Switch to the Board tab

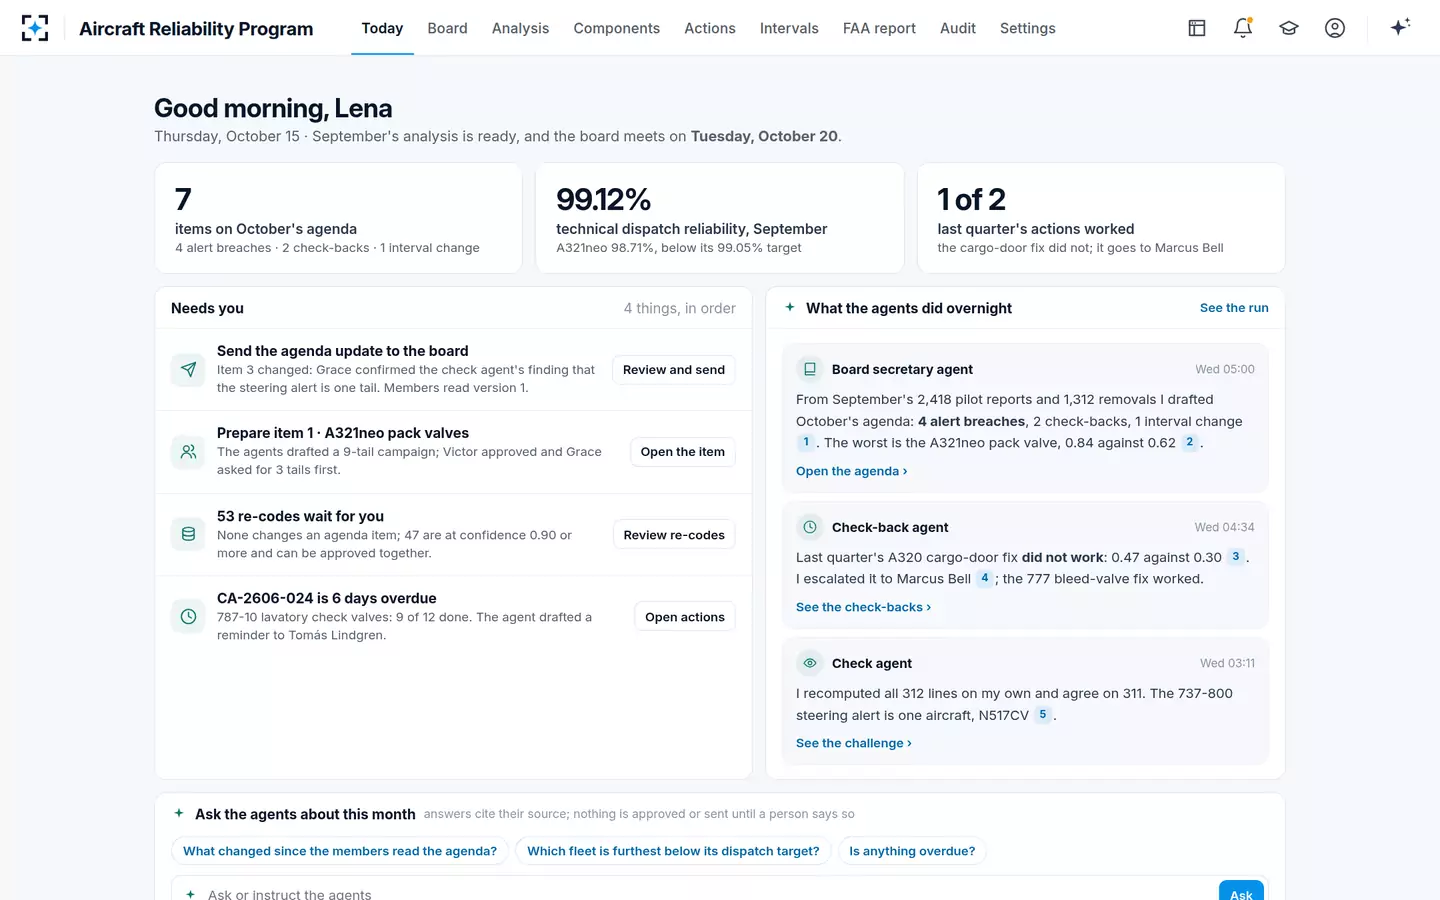[x=447, y=28]
